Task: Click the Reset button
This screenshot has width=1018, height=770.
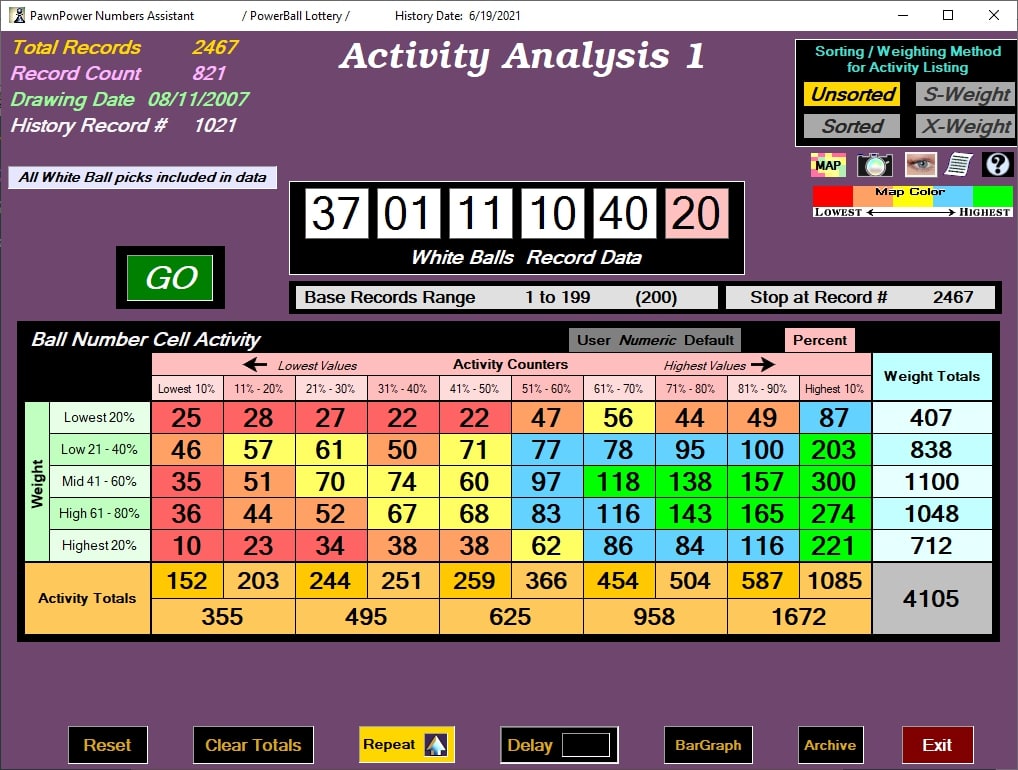Action: 107,744
